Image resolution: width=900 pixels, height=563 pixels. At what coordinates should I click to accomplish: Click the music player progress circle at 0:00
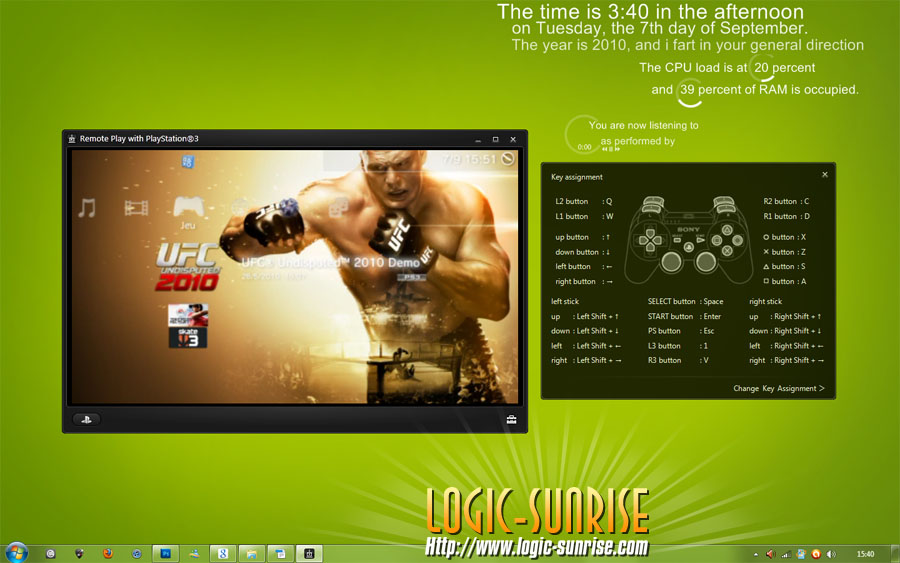coord(584,135)
